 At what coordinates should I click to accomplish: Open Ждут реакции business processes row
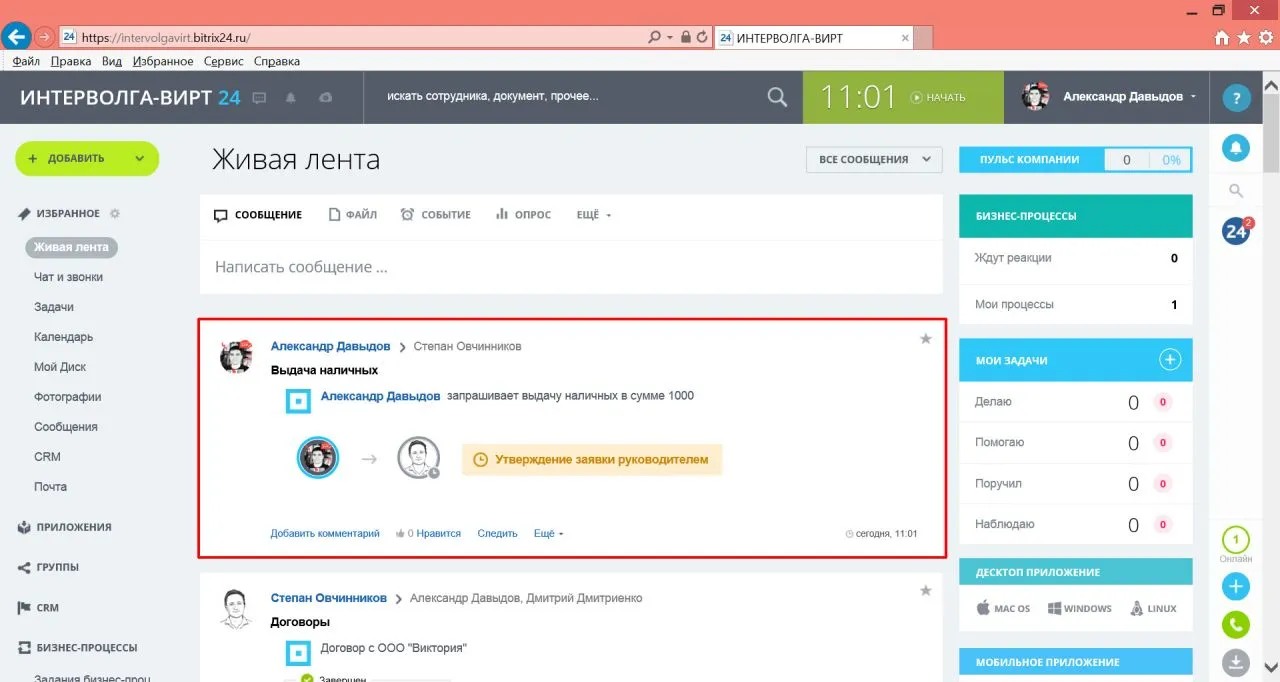pyautogui.click(x=1076, y=258)
